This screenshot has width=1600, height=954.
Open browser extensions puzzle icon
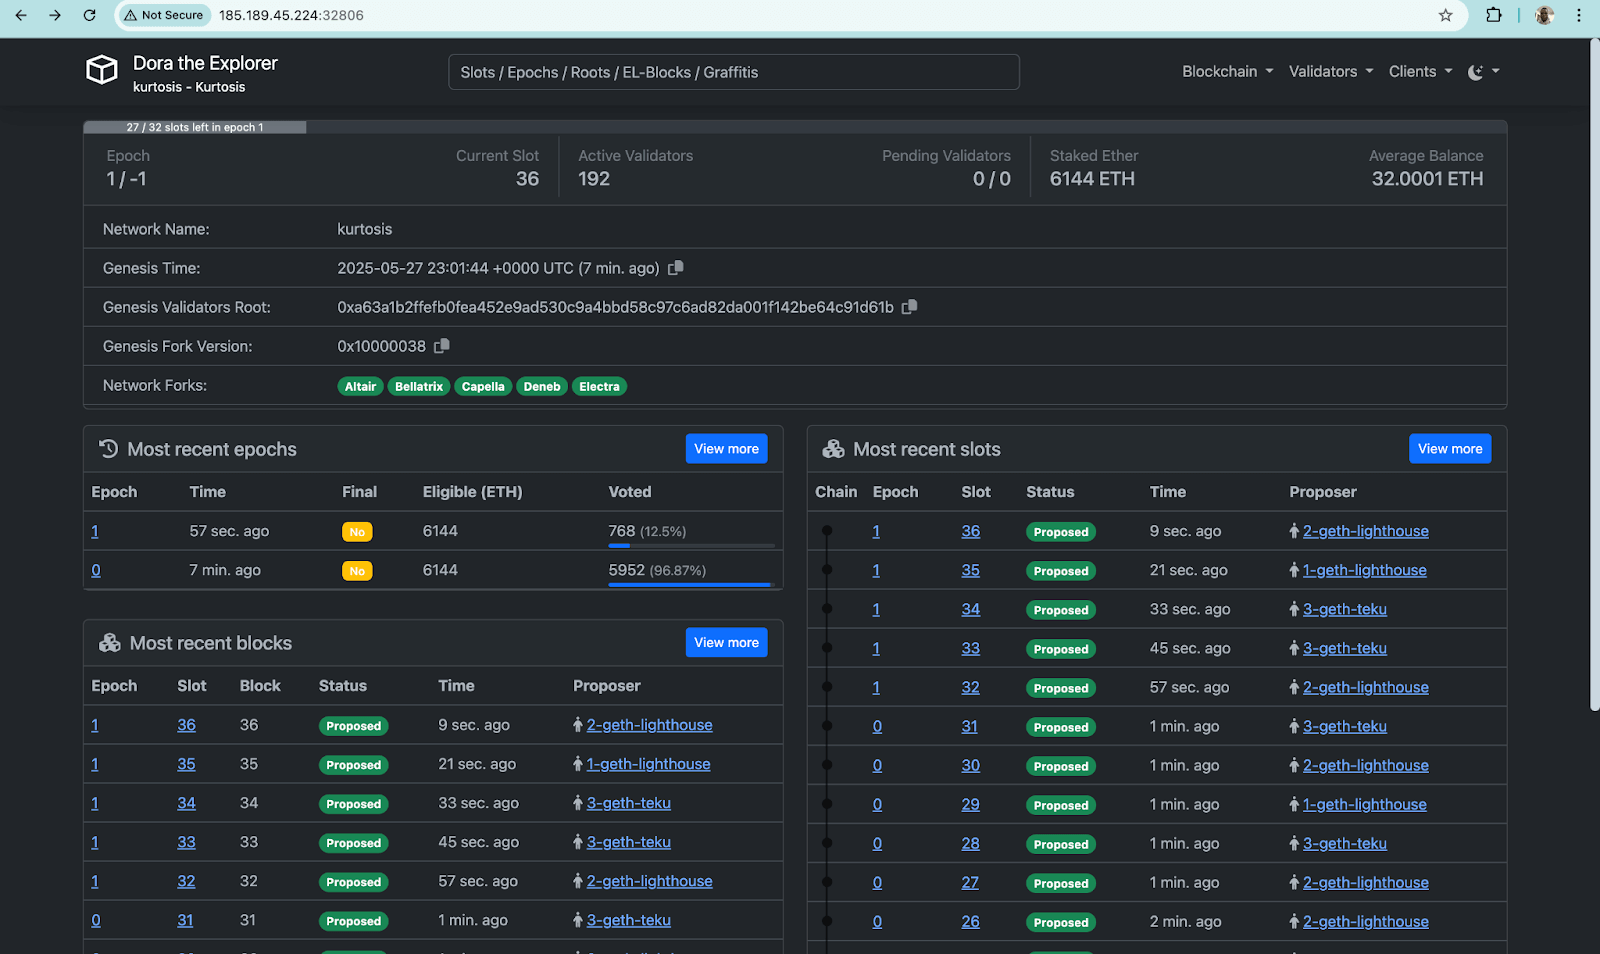(1494, 15)
